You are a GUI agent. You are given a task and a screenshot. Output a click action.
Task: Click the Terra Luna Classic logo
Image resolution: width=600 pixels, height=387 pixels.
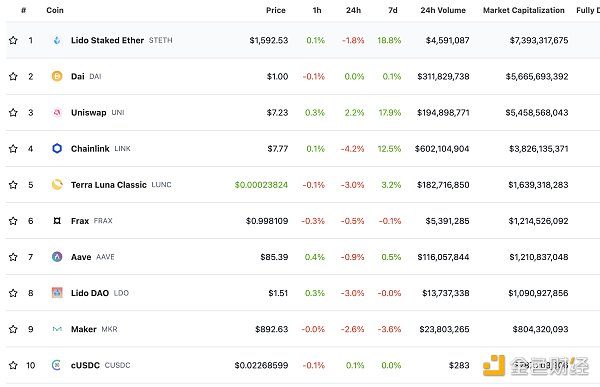[x=57, y=185]
